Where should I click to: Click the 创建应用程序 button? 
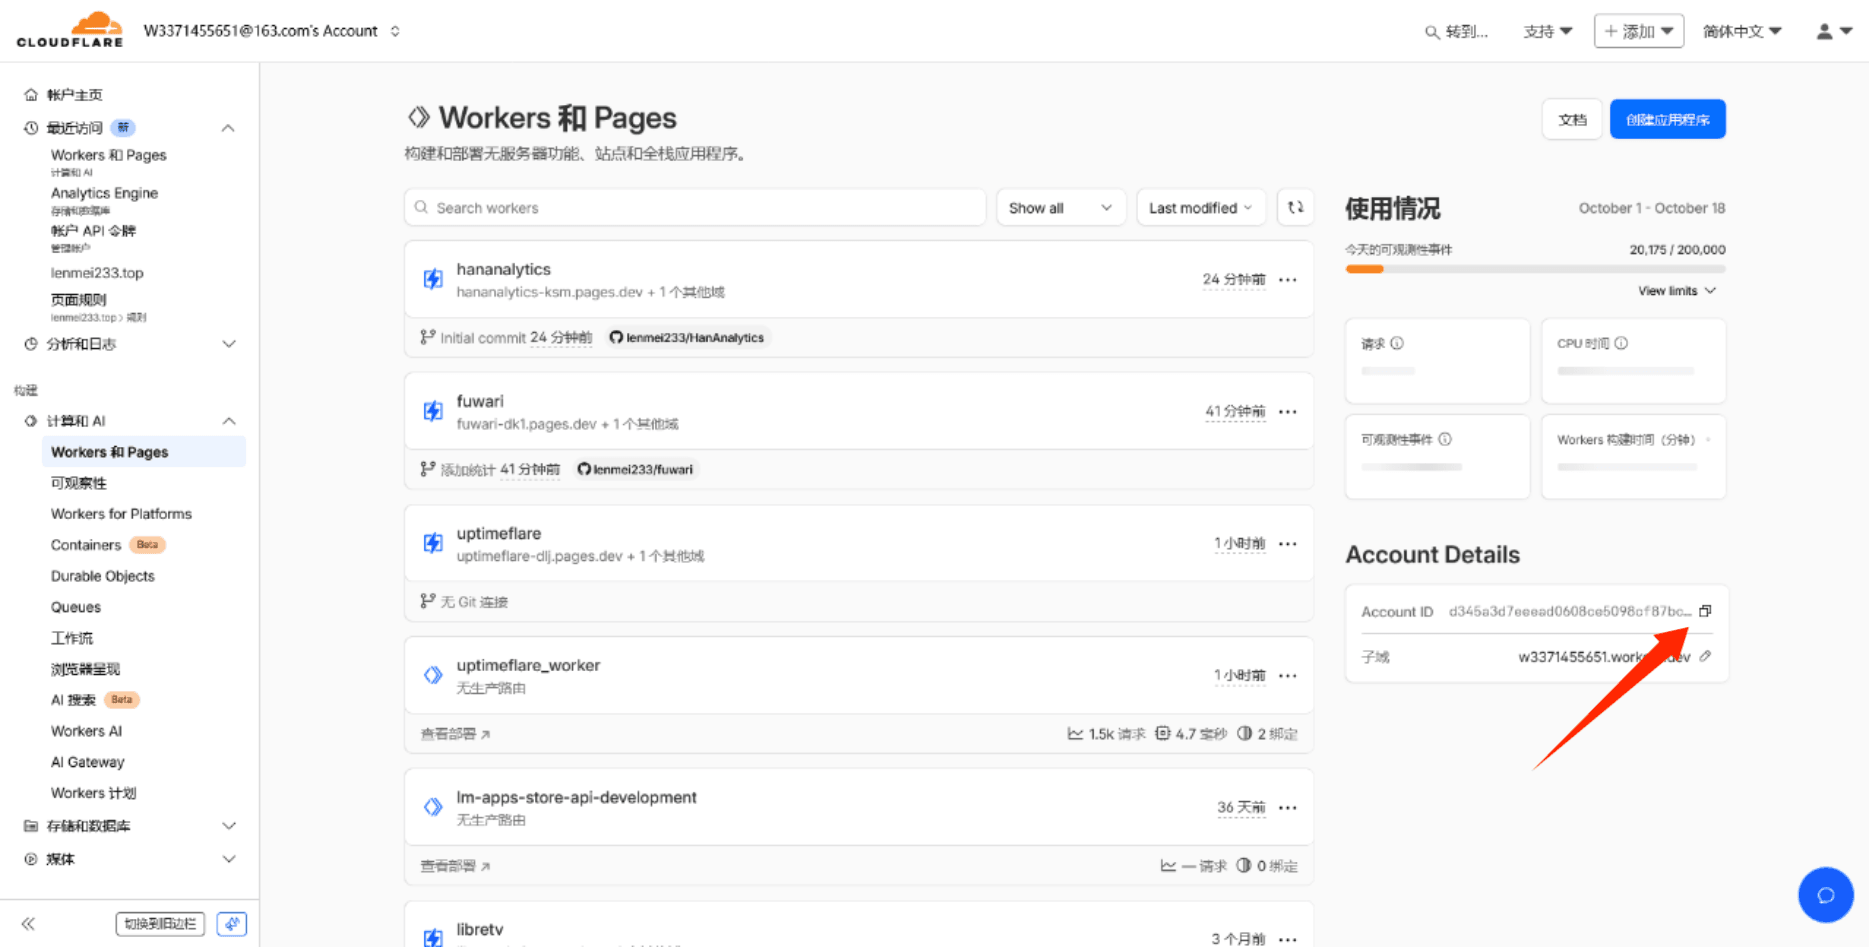point(1667,118)
